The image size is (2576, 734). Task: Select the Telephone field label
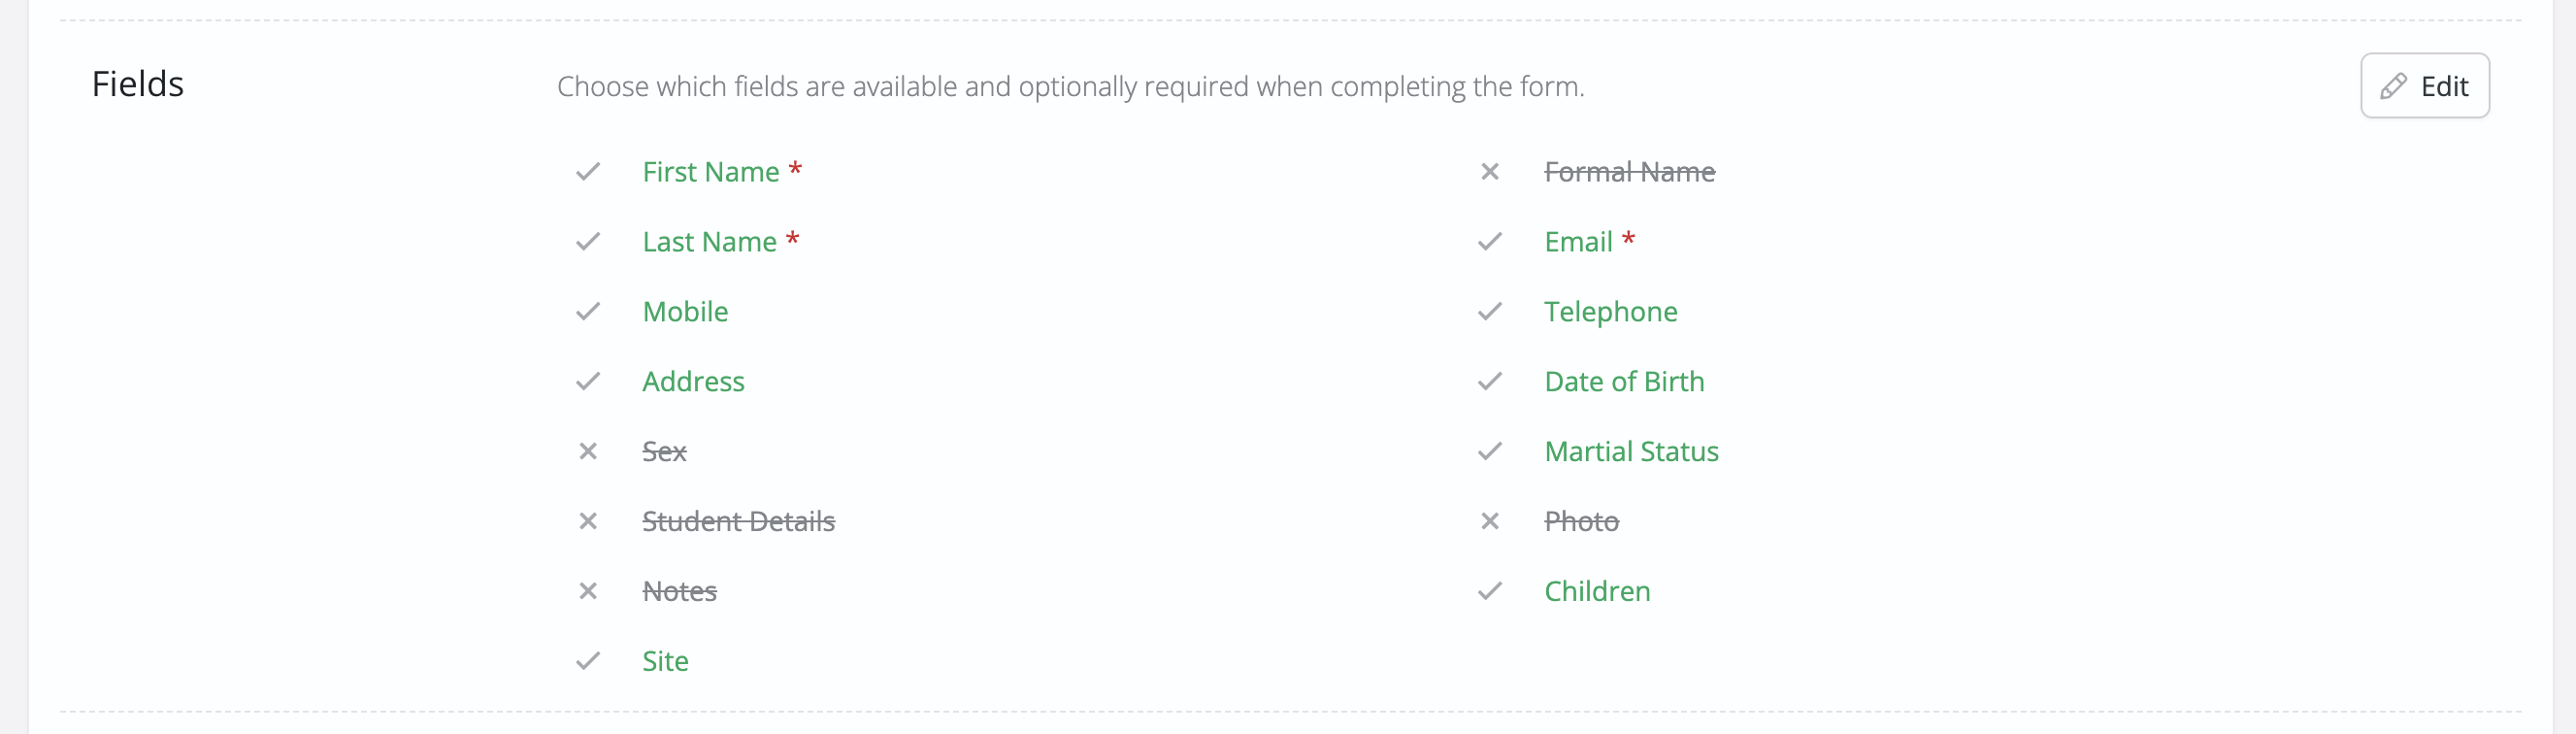(1610, 313)
